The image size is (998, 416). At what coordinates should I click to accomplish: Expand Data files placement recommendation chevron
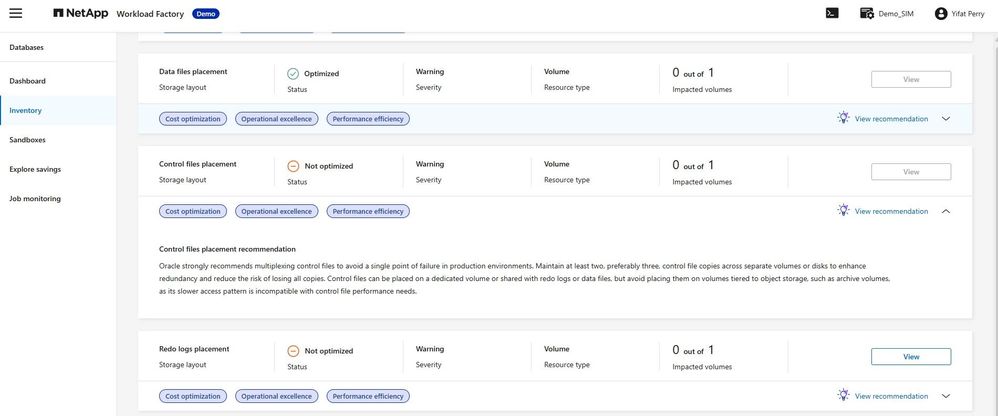pyautogui.click(x=946, y=118)
